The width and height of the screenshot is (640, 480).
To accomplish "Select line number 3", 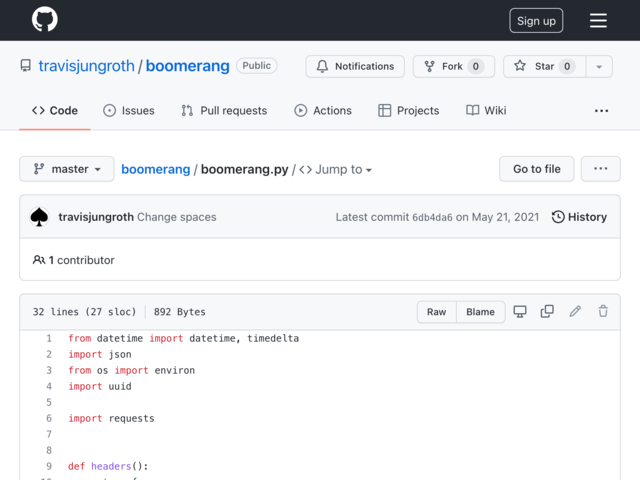I will (x=49, y=370).
